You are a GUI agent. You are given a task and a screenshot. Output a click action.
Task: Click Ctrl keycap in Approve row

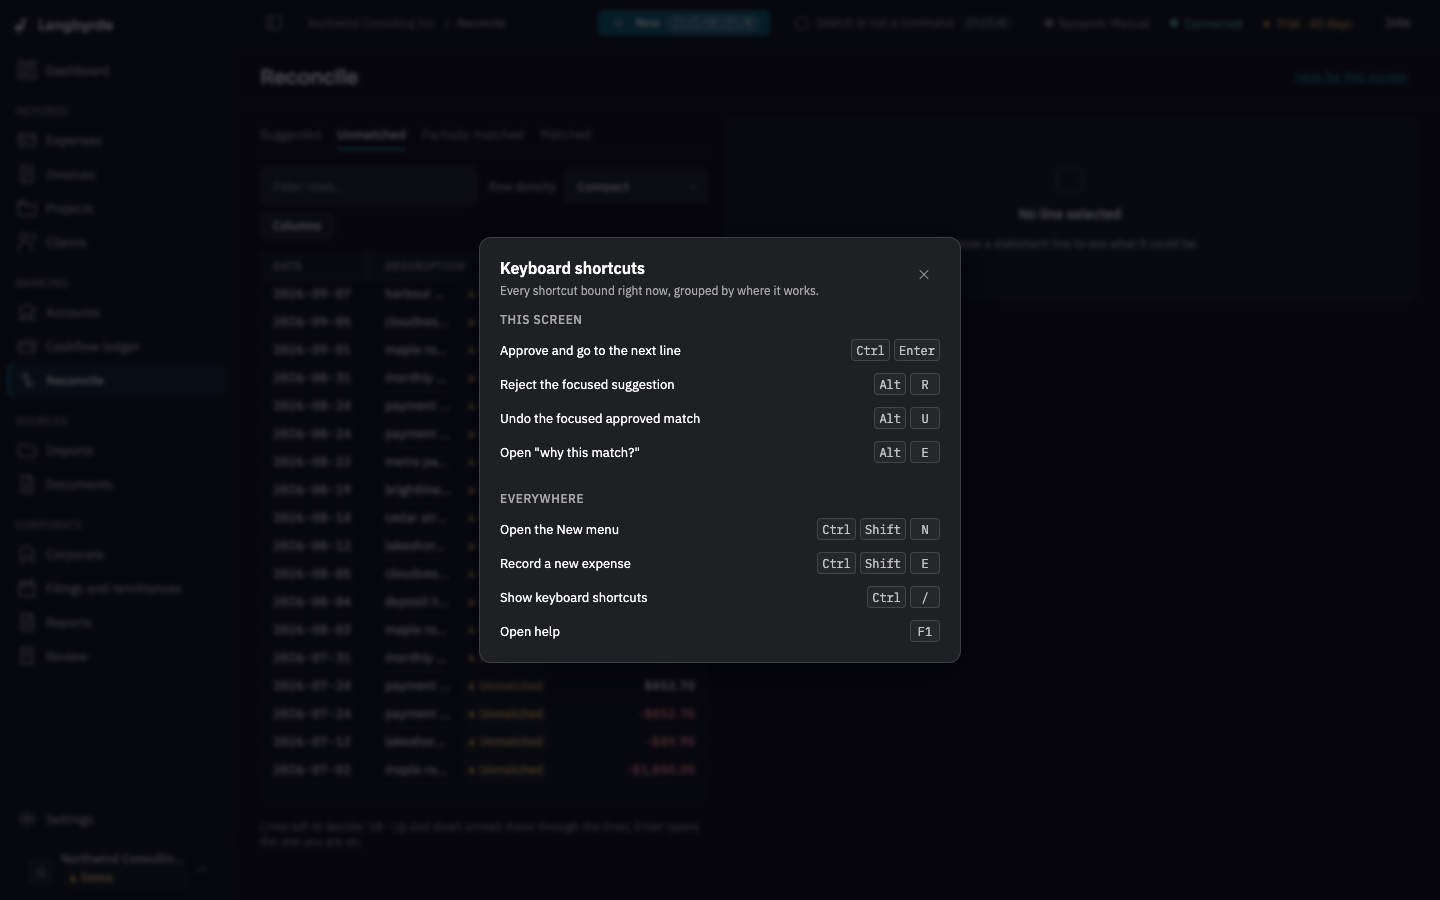[870, 351]
